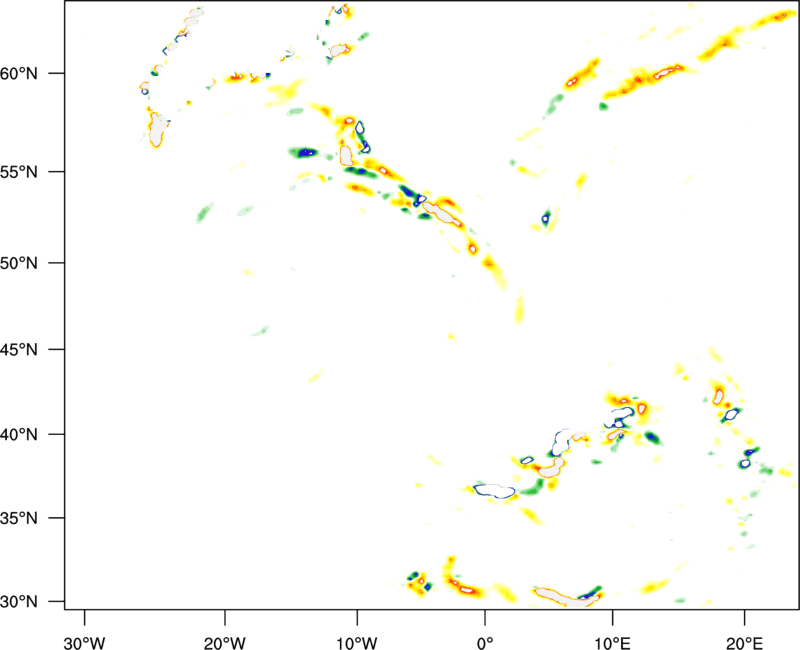Image resolution: width=800 pixels, height=650 pixels.
Task: Click the light green blob near 52°N 21°W
Action: (x=204, y=212)
